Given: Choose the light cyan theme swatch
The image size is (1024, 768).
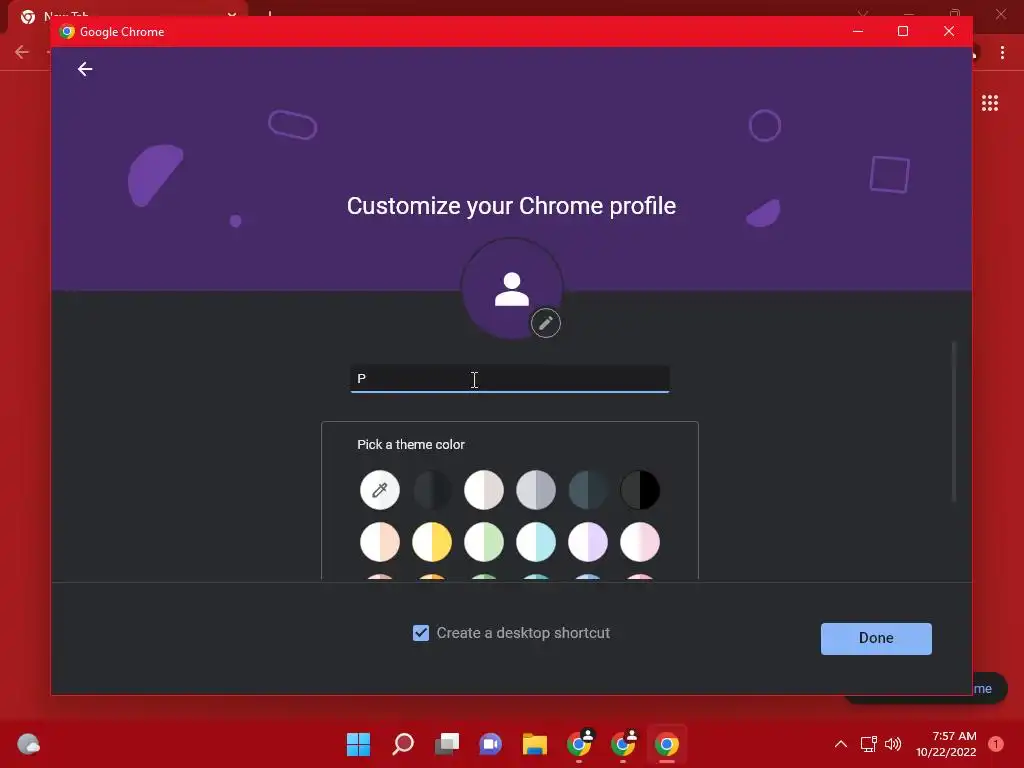Looking at the screenshot, I should (x=536, y=541).
